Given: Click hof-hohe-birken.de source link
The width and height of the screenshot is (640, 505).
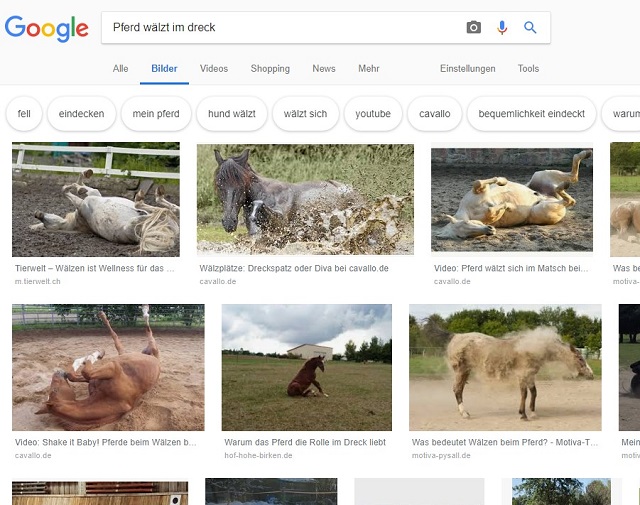Looking at the screenshot, I should point(258,455).
